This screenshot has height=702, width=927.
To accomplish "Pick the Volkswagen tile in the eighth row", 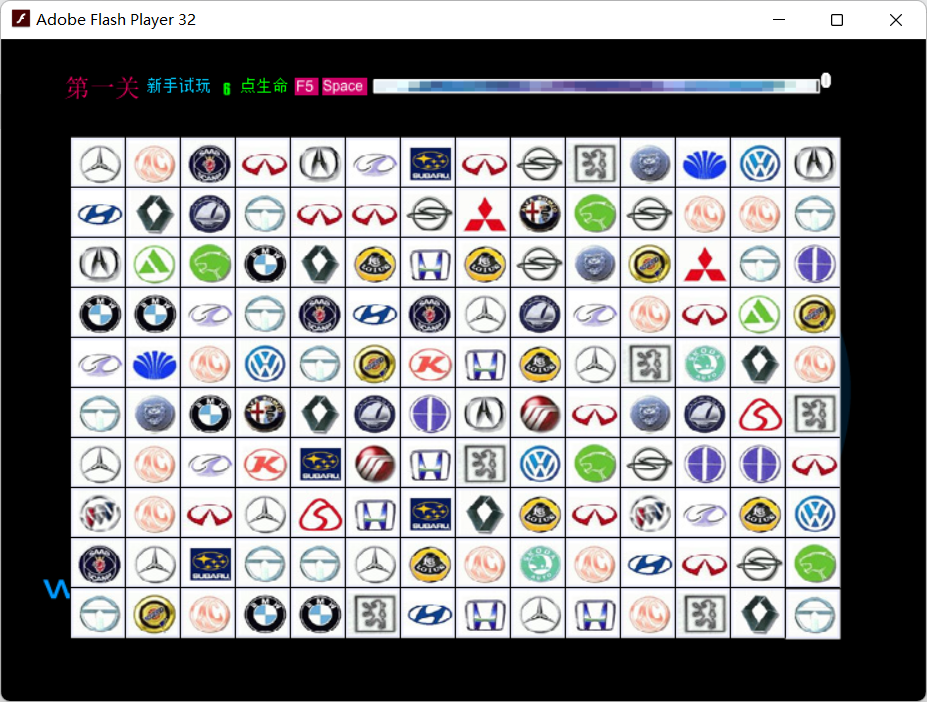I will click(814, 515).
